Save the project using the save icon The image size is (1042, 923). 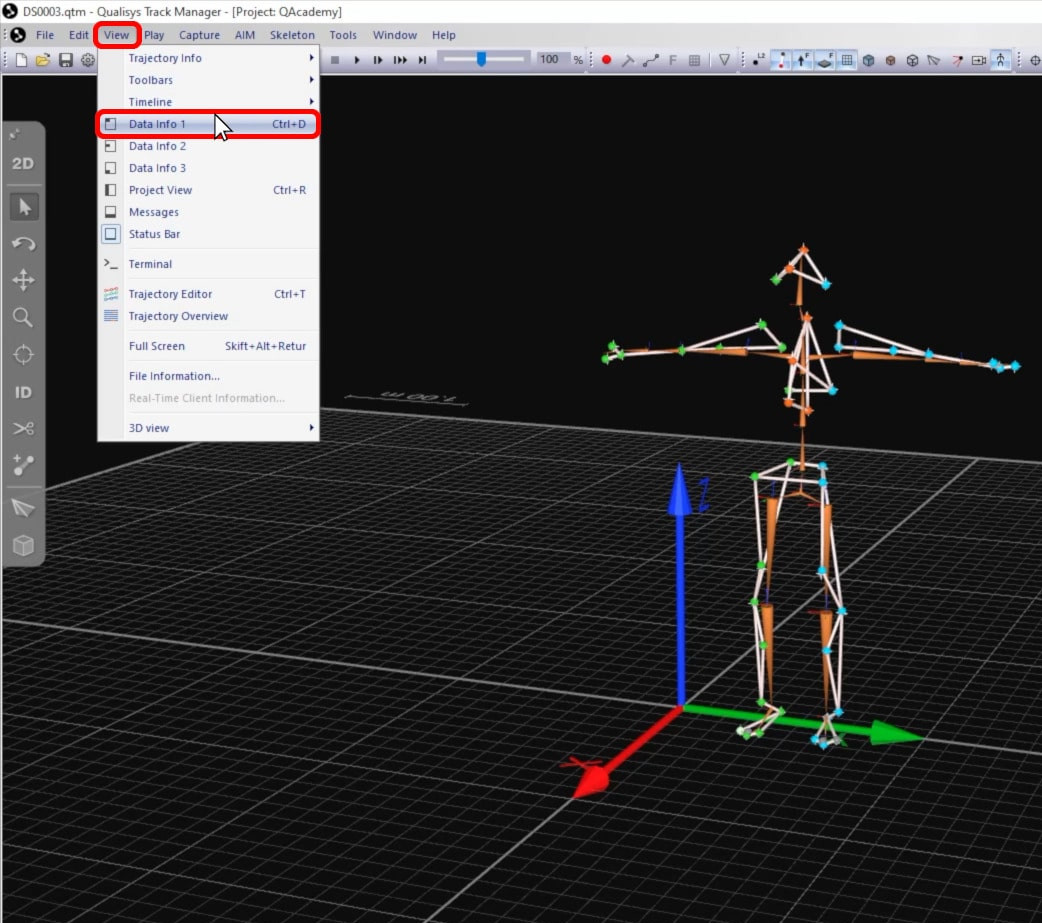(63, 60)
